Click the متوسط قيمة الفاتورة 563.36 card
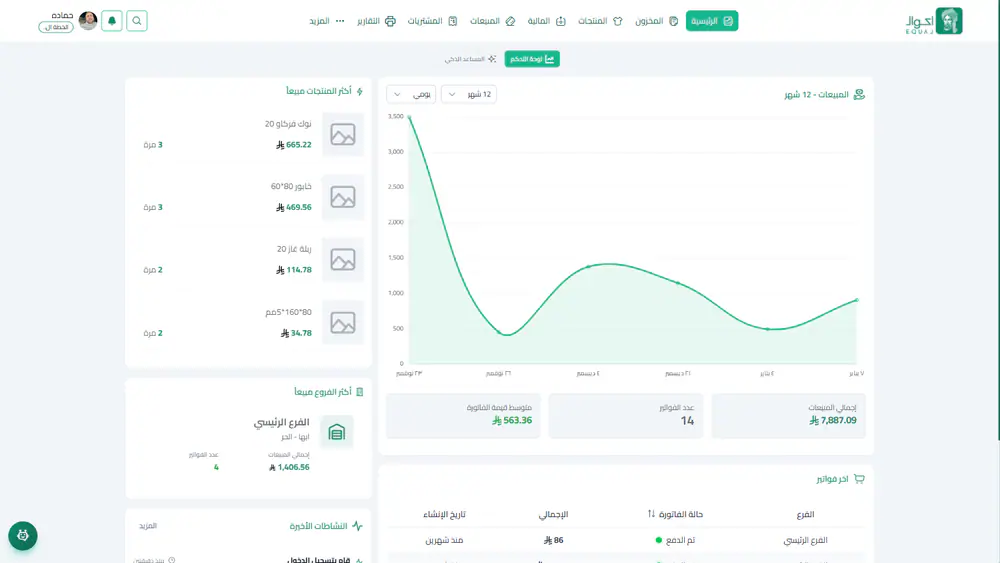Image resolution: width=1000 pixels, height=563 pixels. coord(463,416)
